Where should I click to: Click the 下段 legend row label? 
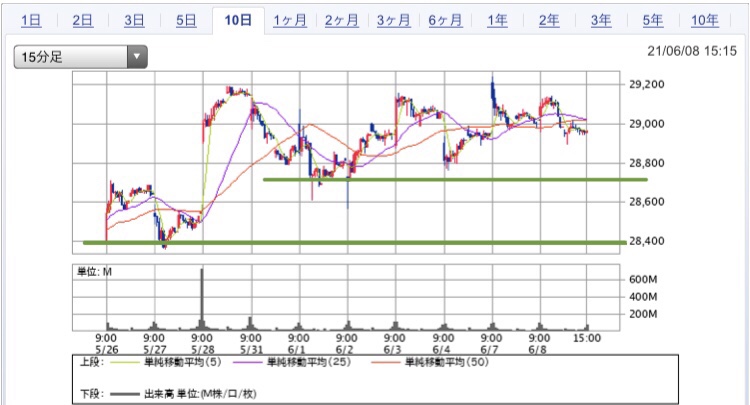point(92,394)
